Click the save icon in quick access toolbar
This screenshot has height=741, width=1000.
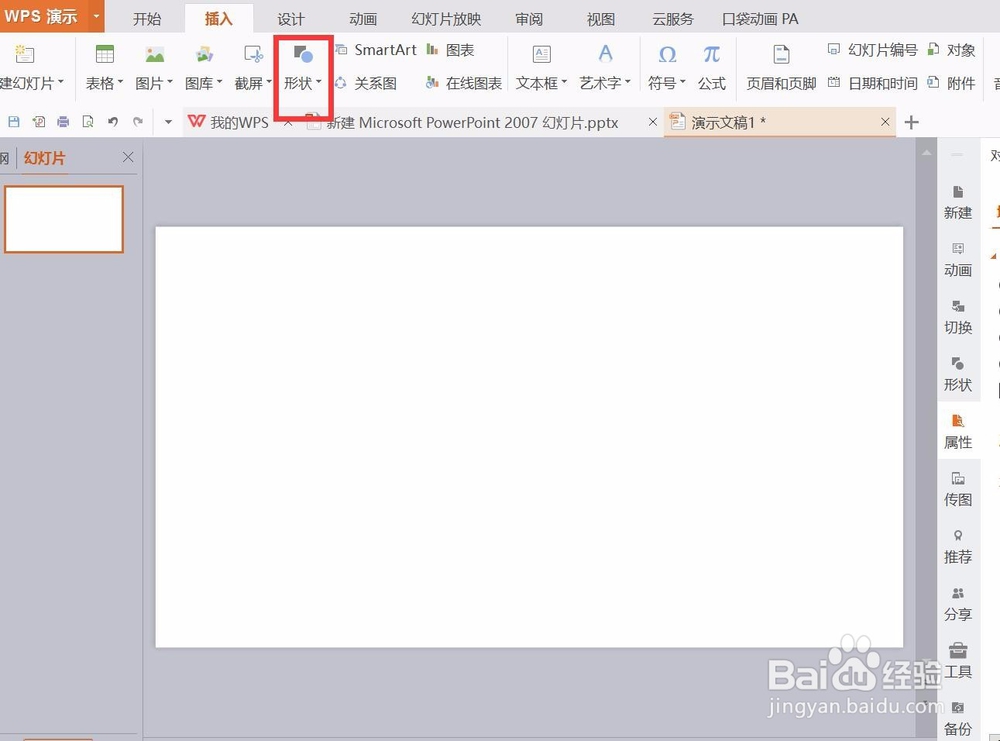(x=14, y=121)
